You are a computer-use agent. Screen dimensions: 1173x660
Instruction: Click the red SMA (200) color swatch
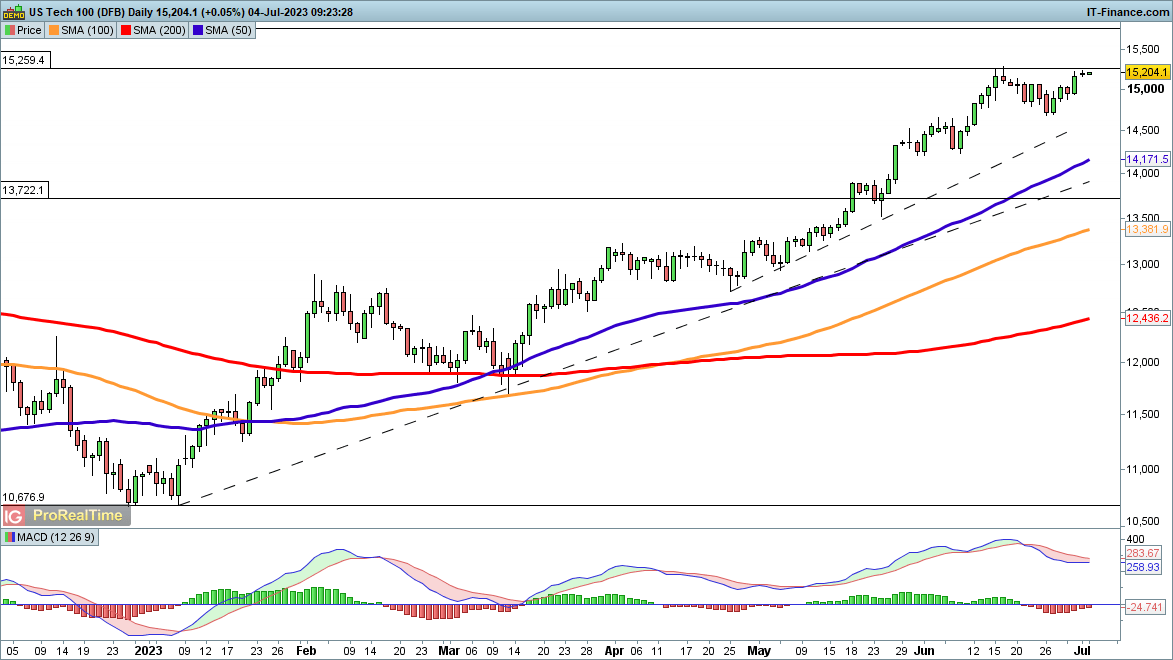tap(126, 30)
